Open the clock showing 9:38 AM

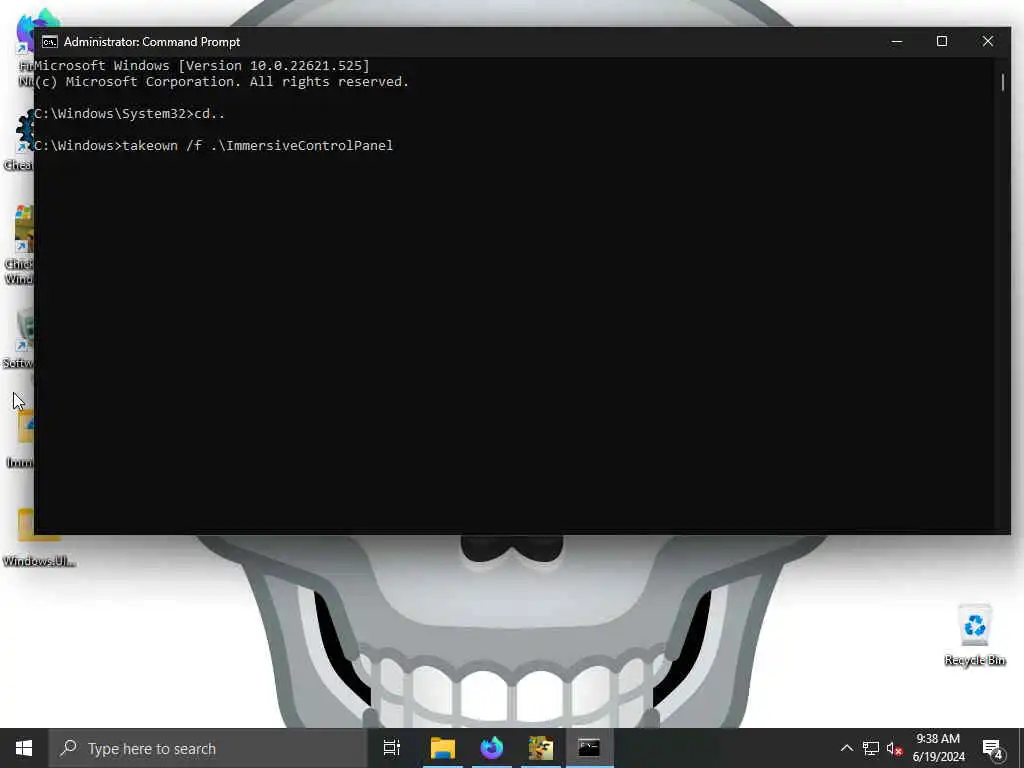pyautogui.click(x=938, y=748)
